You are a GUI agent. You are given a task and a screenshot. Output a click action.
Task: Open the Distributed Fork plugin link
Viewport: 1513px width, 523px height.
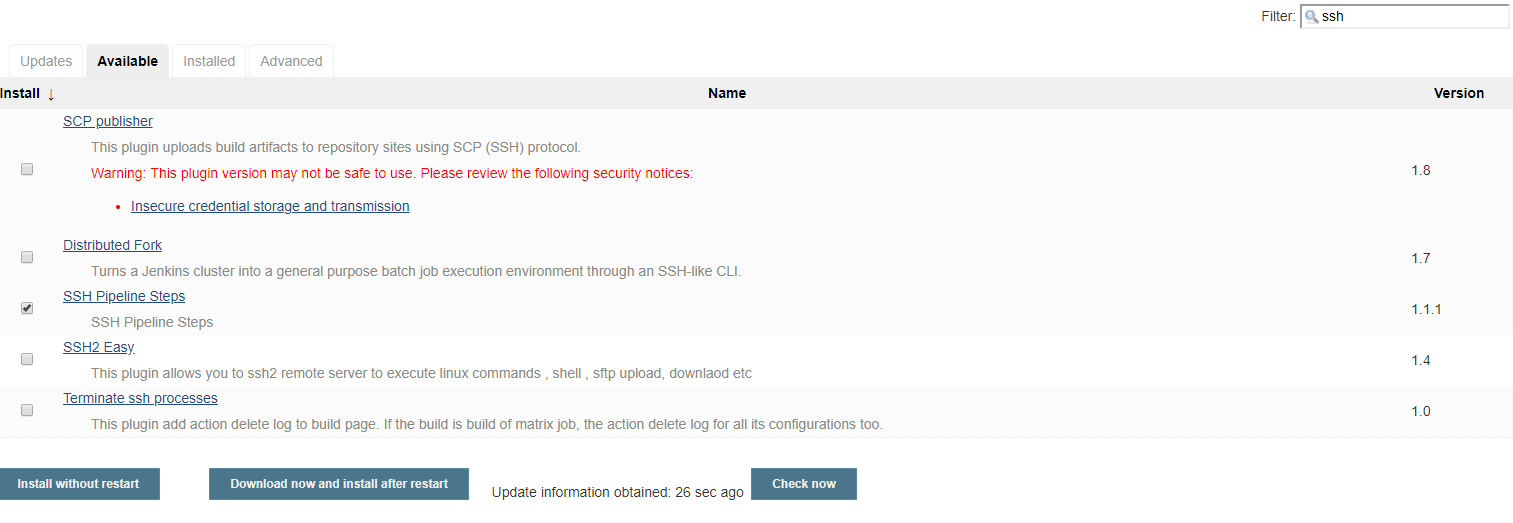112,245
